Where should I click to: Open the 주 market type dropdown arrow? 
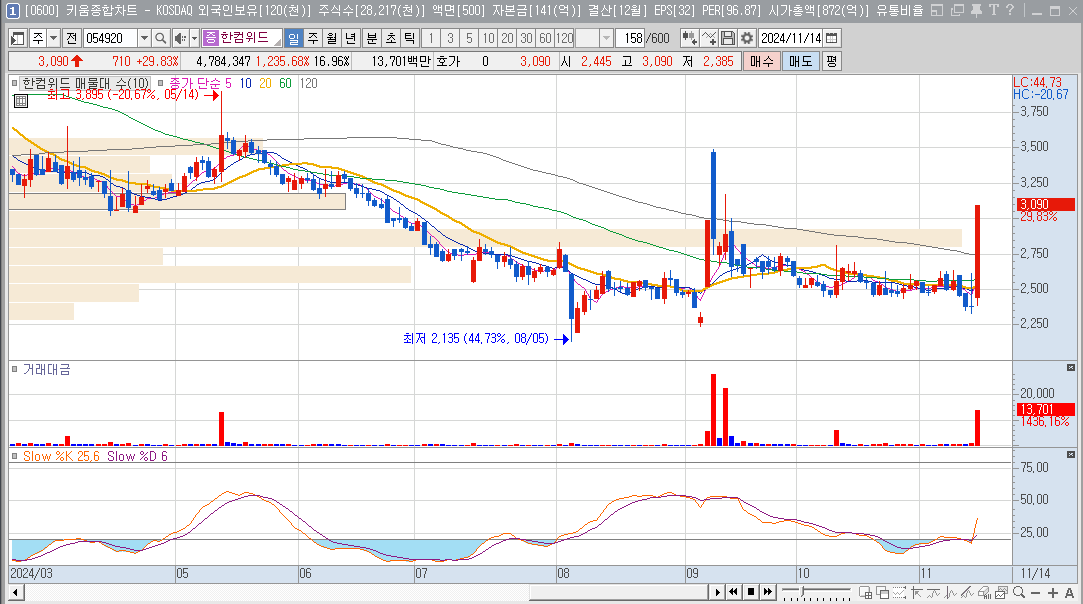(53, 38)
